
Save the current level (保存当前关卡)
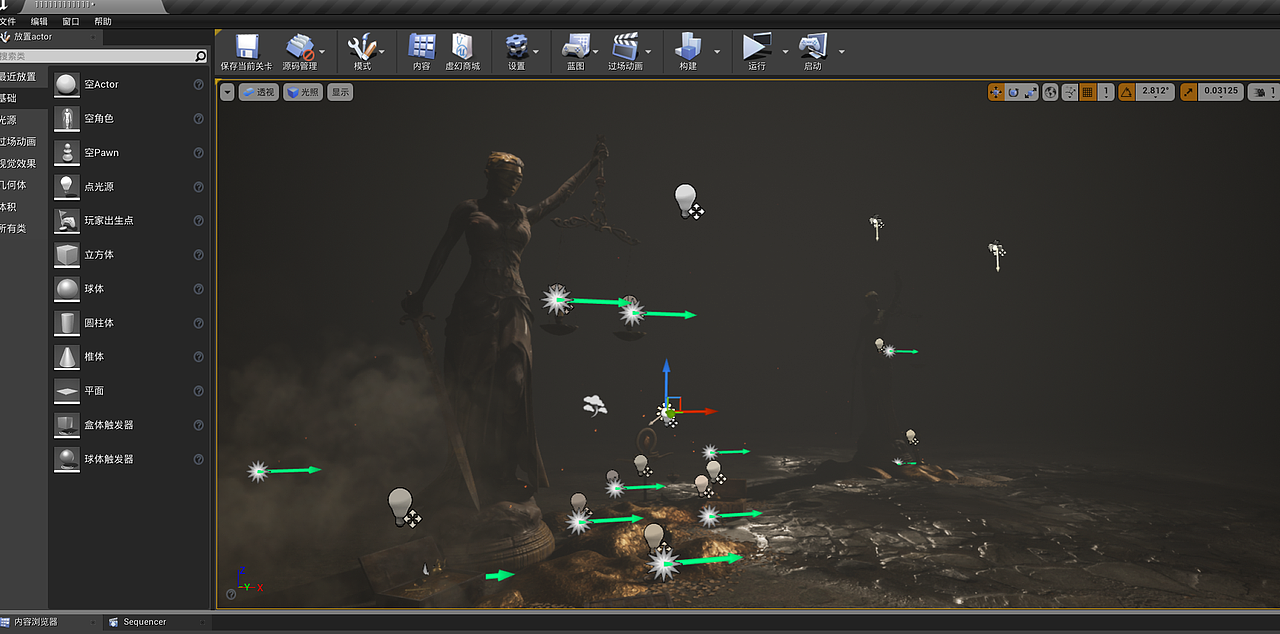(246, 50)
